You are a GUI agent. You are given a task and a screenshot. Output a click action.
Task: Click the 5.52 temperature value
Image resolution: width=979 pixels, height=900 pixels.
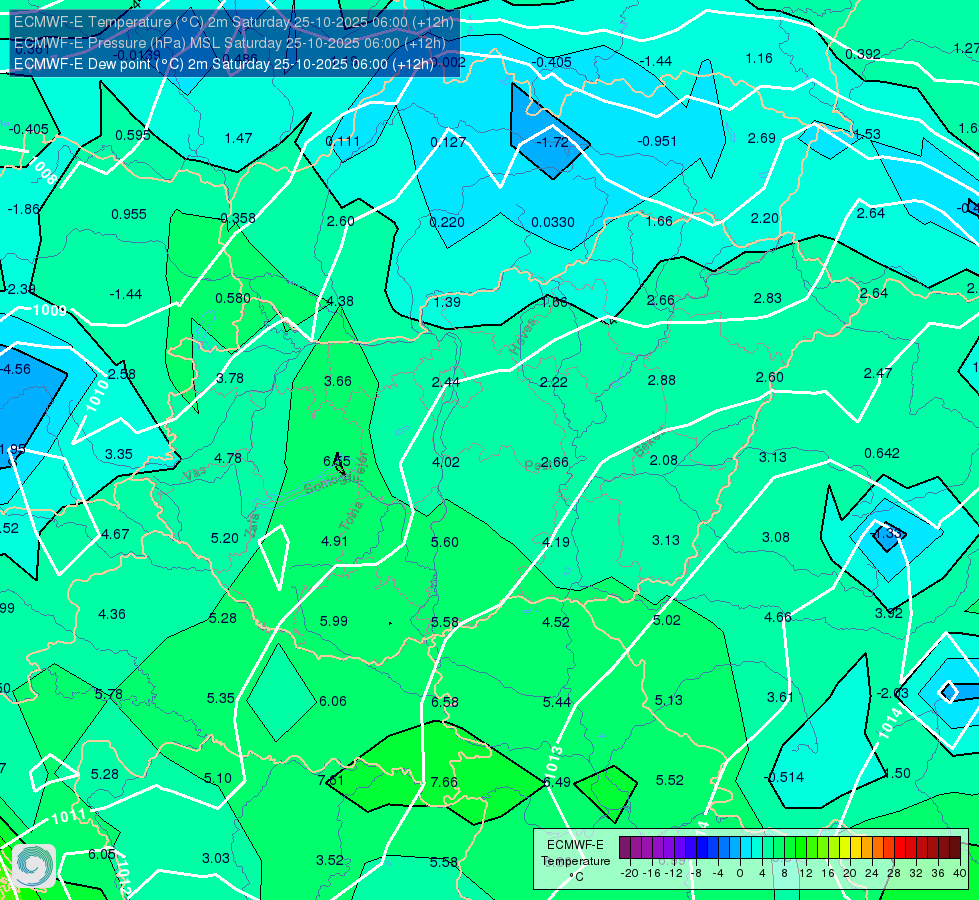(x=670, y=780)
